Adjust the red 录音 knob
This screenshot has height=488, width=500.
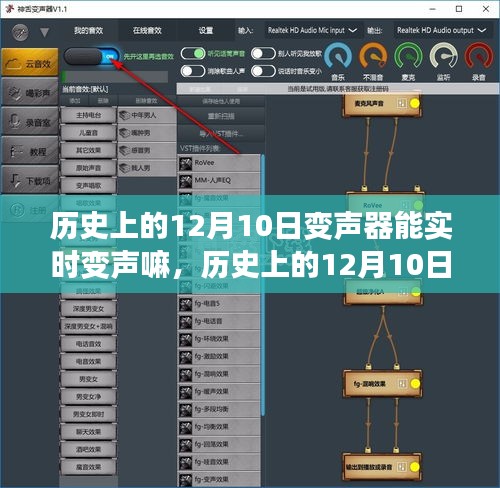[x=479, y=57]
